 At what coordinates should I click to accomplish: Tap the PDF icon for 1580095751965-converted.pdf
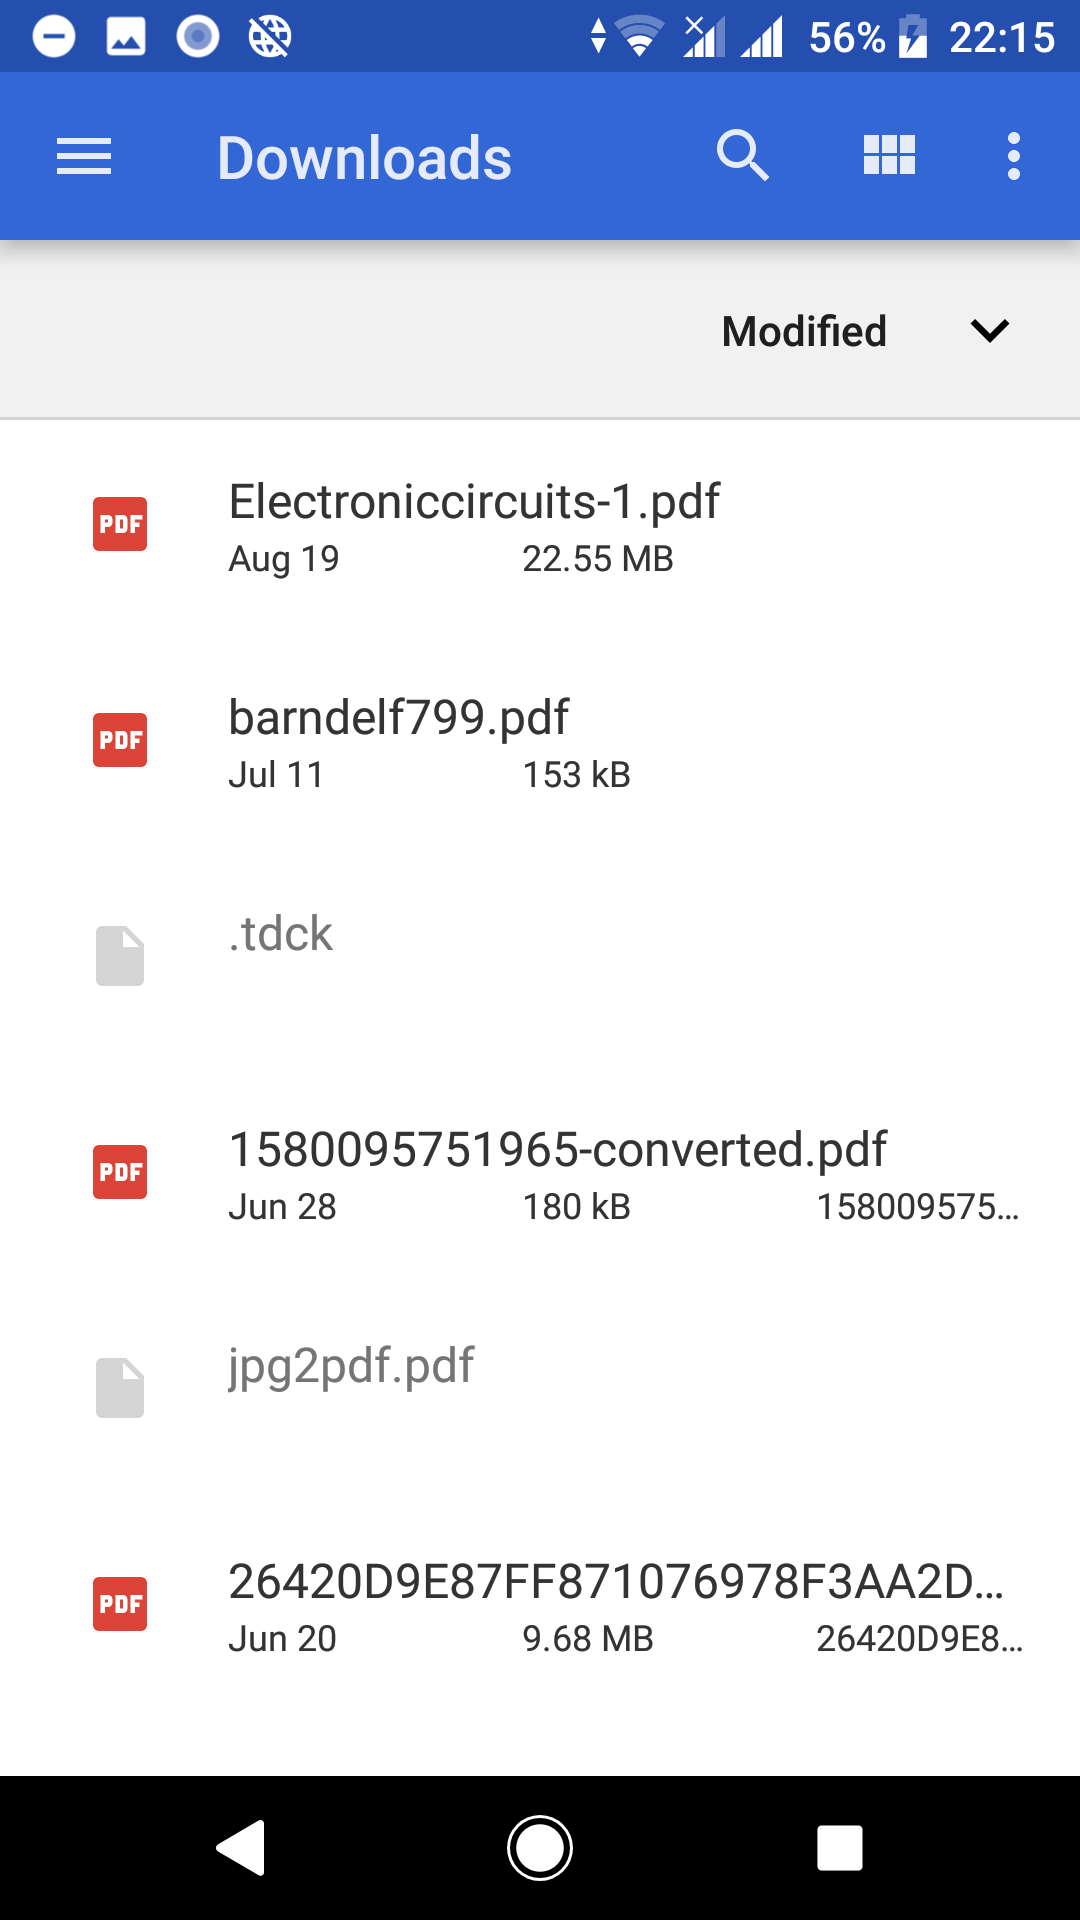[120, 1172]
